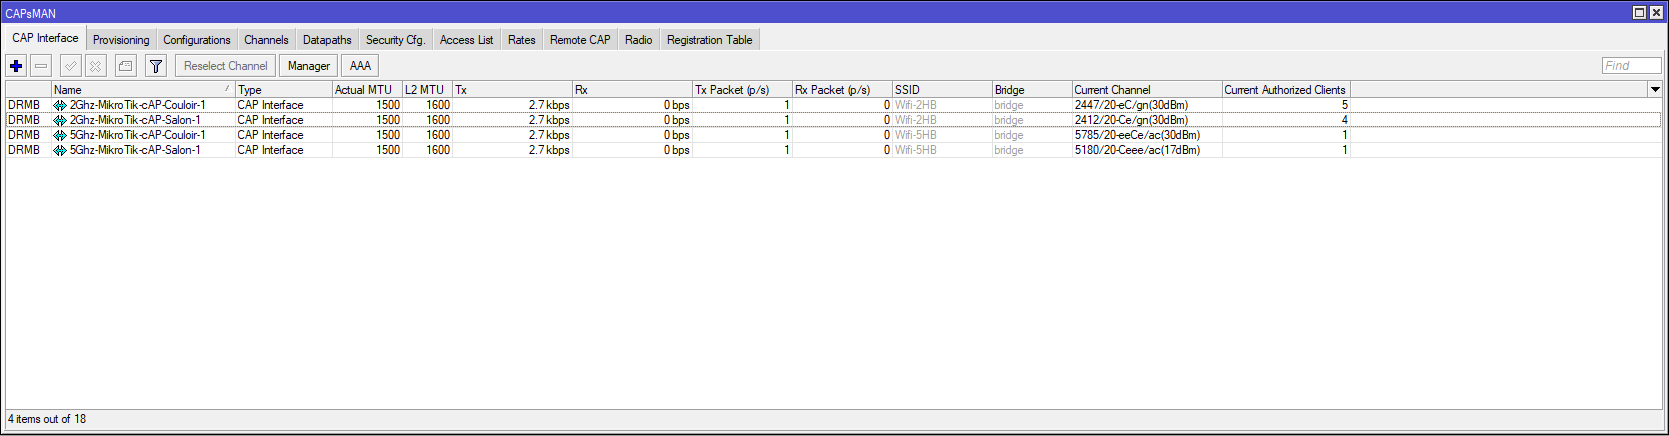Click the Find search field
Screen dimensions: 1669x436
coord(1632,66)
